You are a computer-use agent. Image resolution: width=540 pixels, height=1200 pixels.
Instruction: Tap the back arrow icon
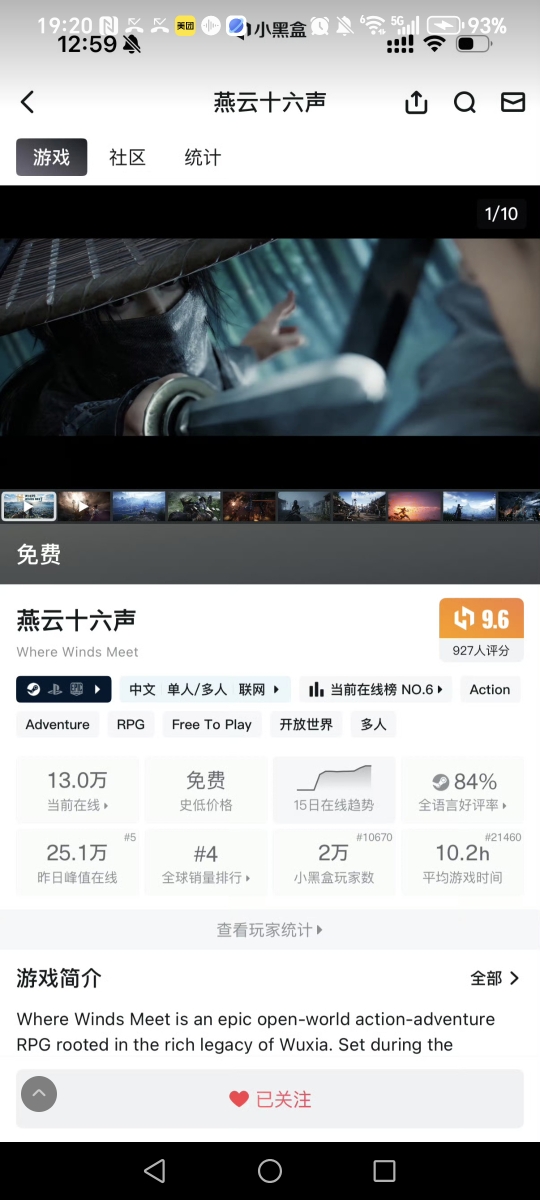tap(28, 102)
